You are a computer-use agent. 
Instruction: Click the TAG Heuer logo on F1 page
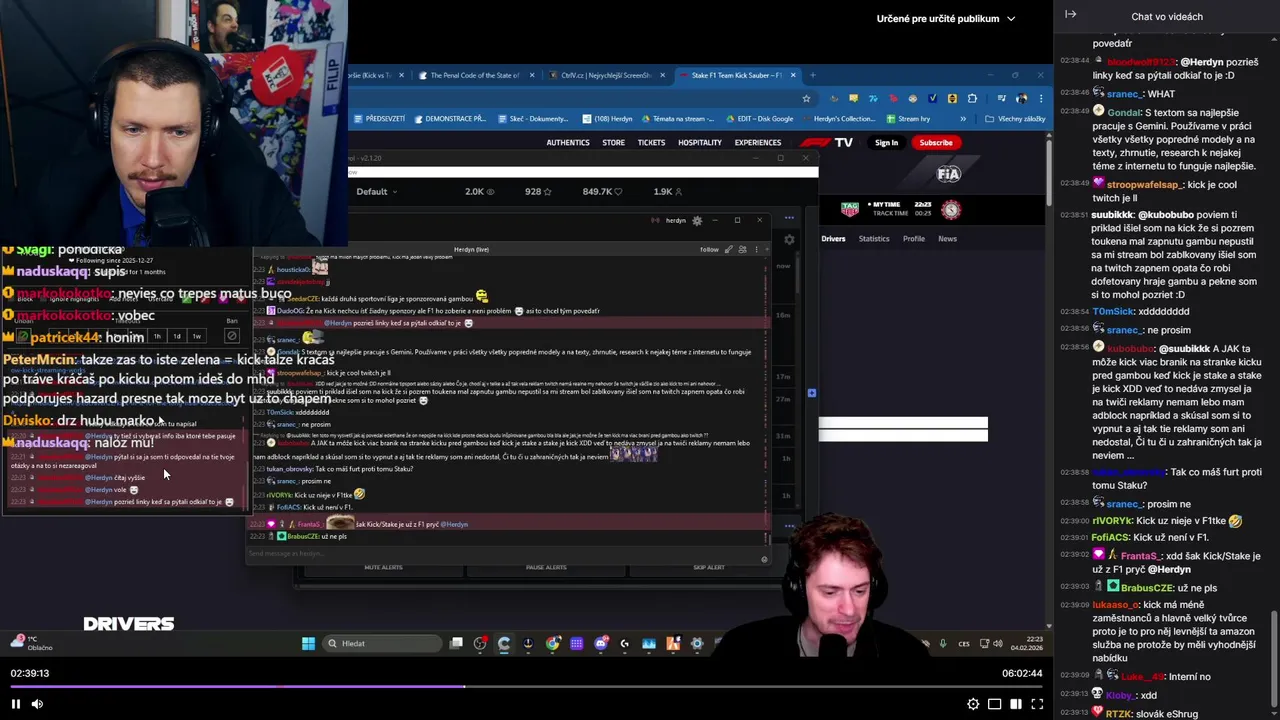[x=850, y=209]
